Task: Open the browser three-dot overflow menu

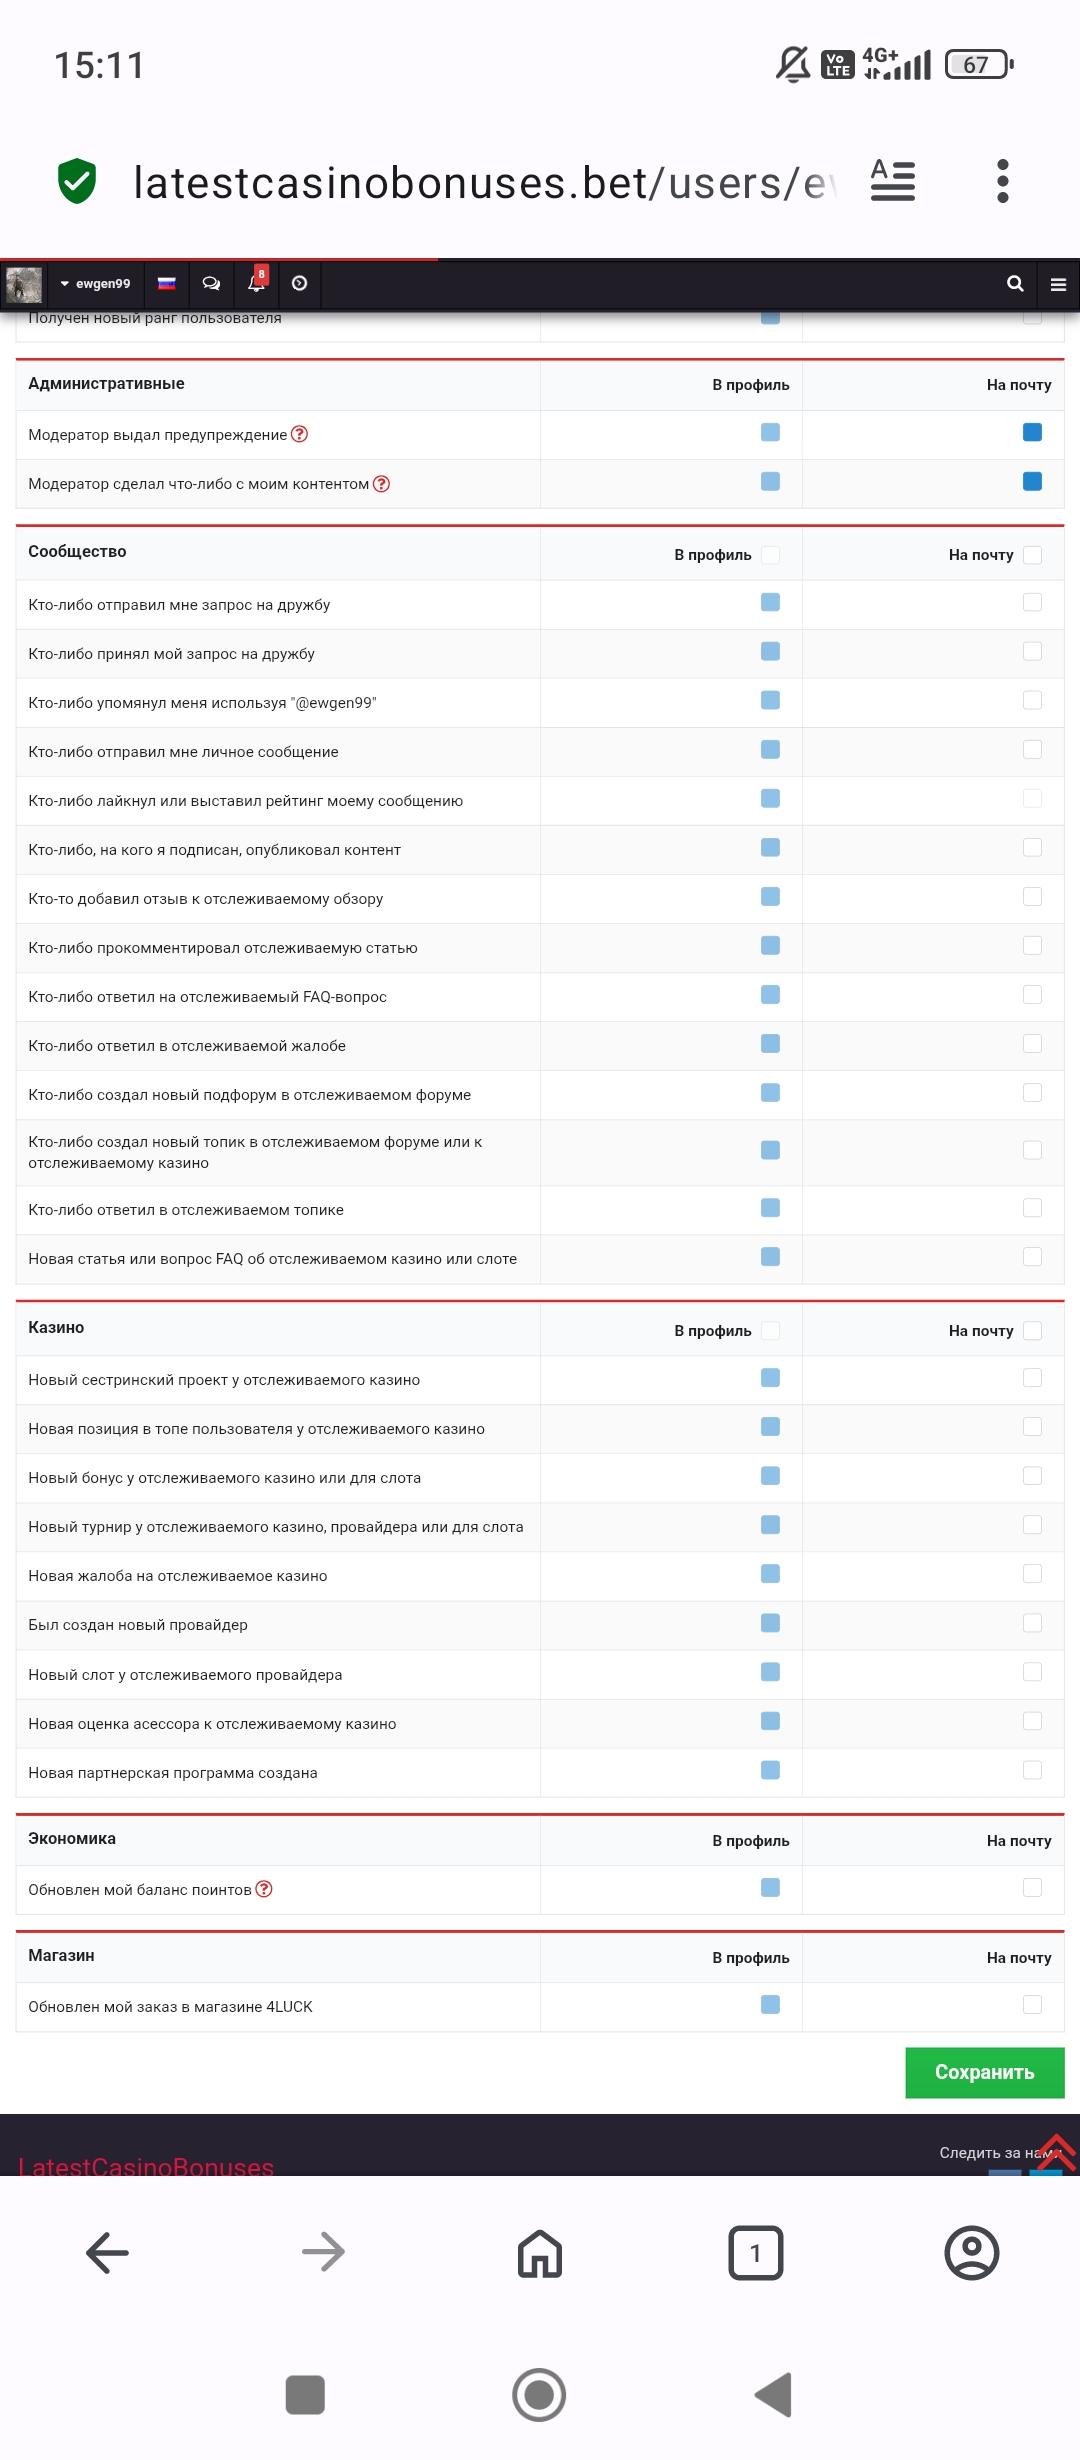Action: tap(1003, 181)
